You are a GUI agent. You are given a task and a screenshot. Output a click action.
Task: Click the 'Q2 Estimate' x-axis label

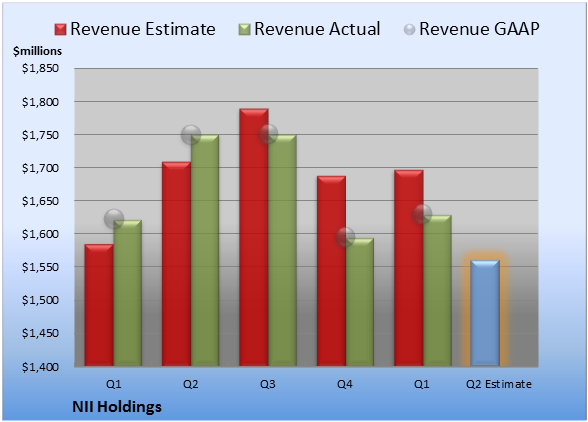(x=499, y=384)
